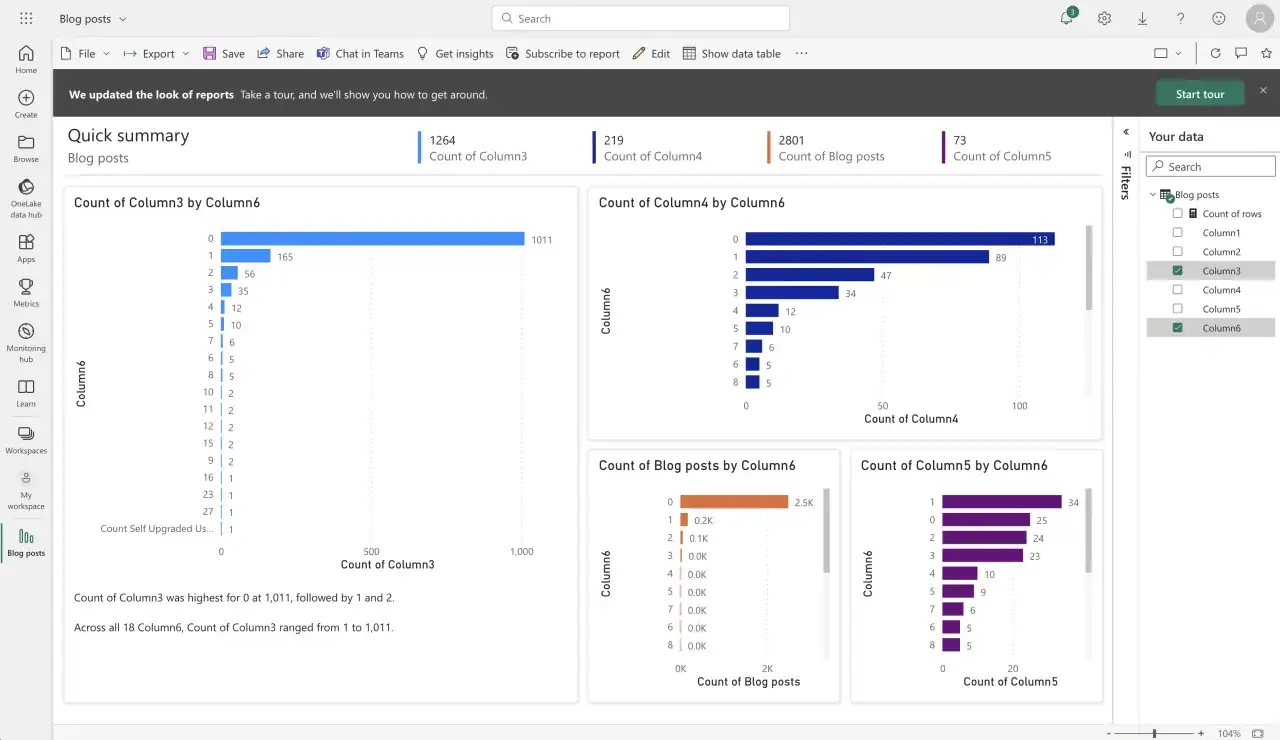Check the Column1 field checkbox

pos(1177,233)
